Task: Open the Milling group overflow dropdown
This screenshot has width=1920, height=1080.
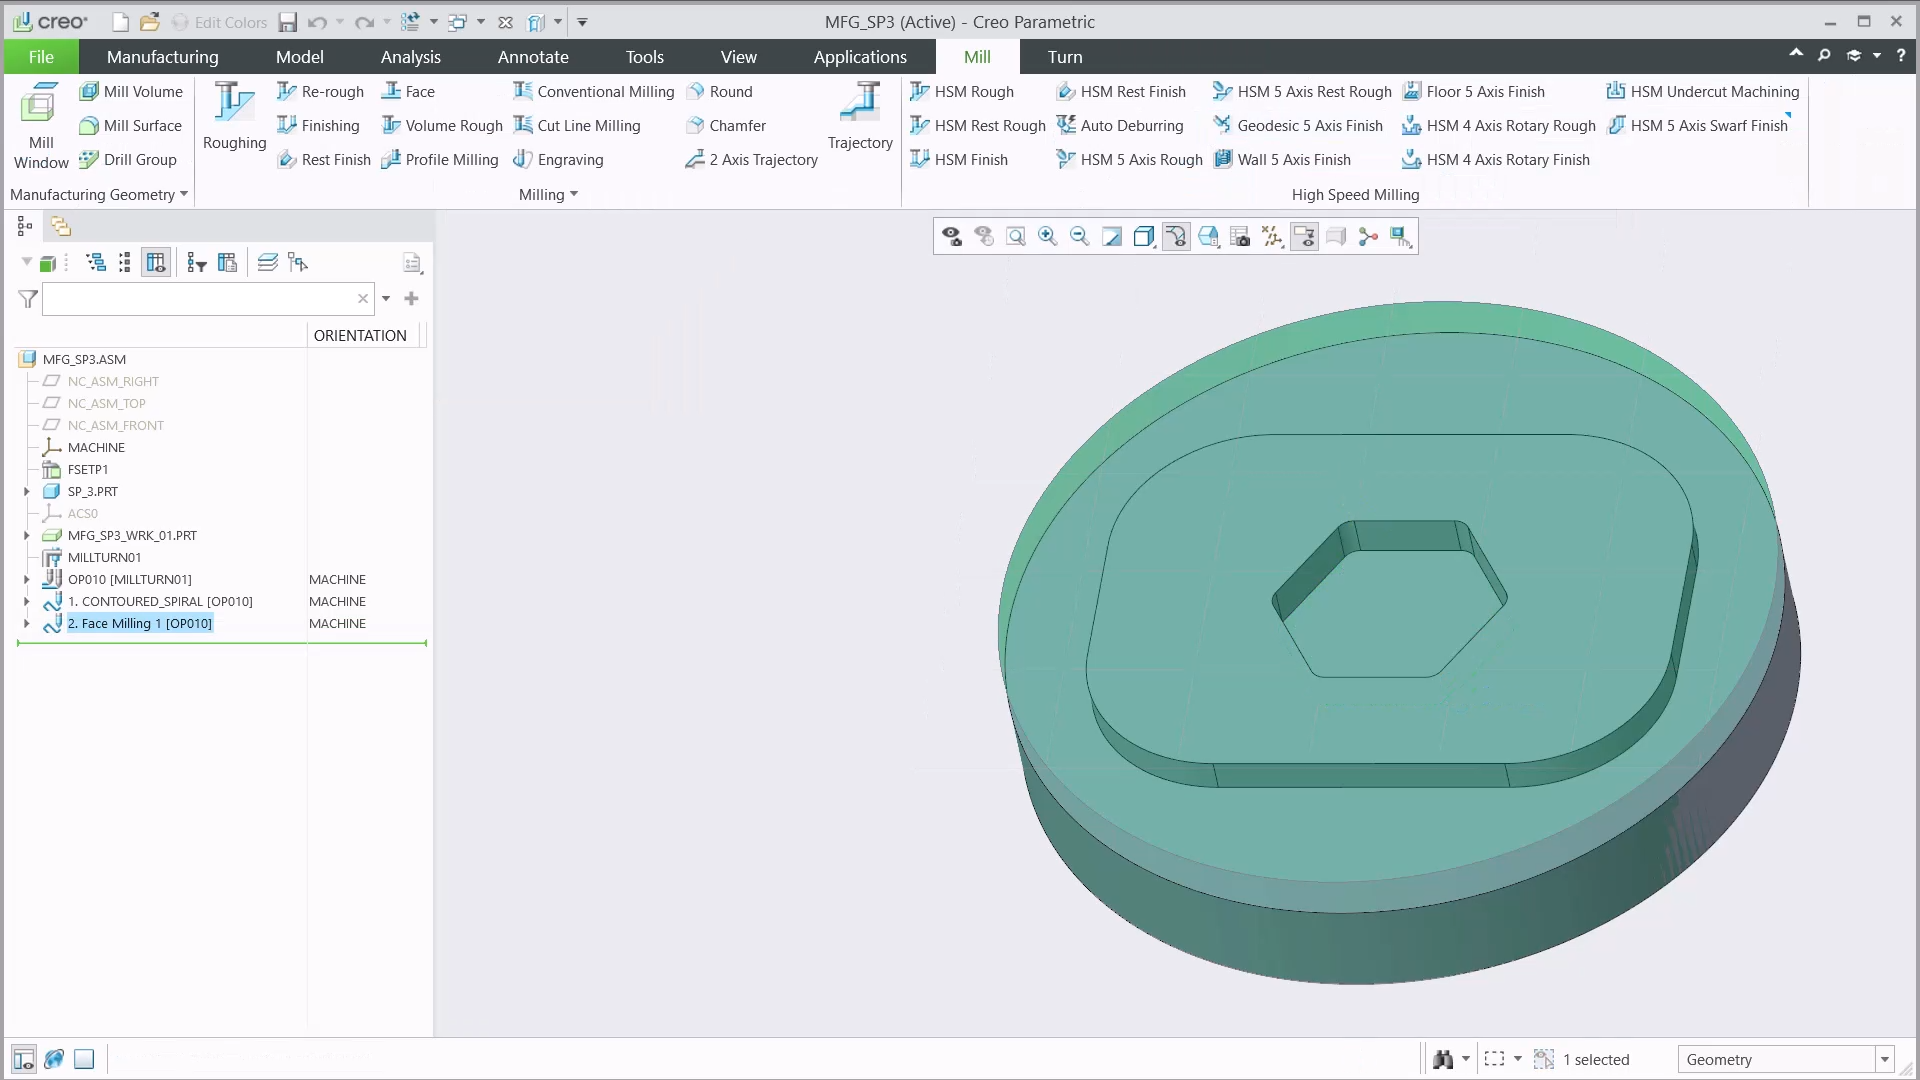Action: tap(548, 195)
